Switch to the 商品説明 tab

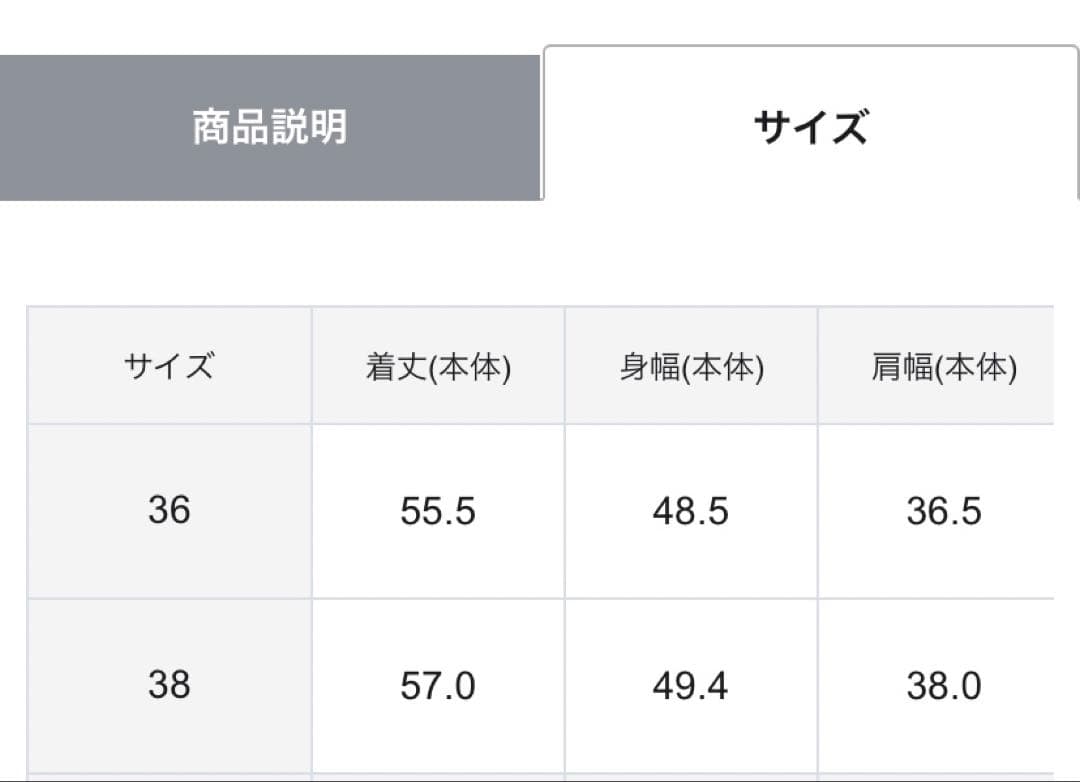pyautogui.click(x=269, y=128)
